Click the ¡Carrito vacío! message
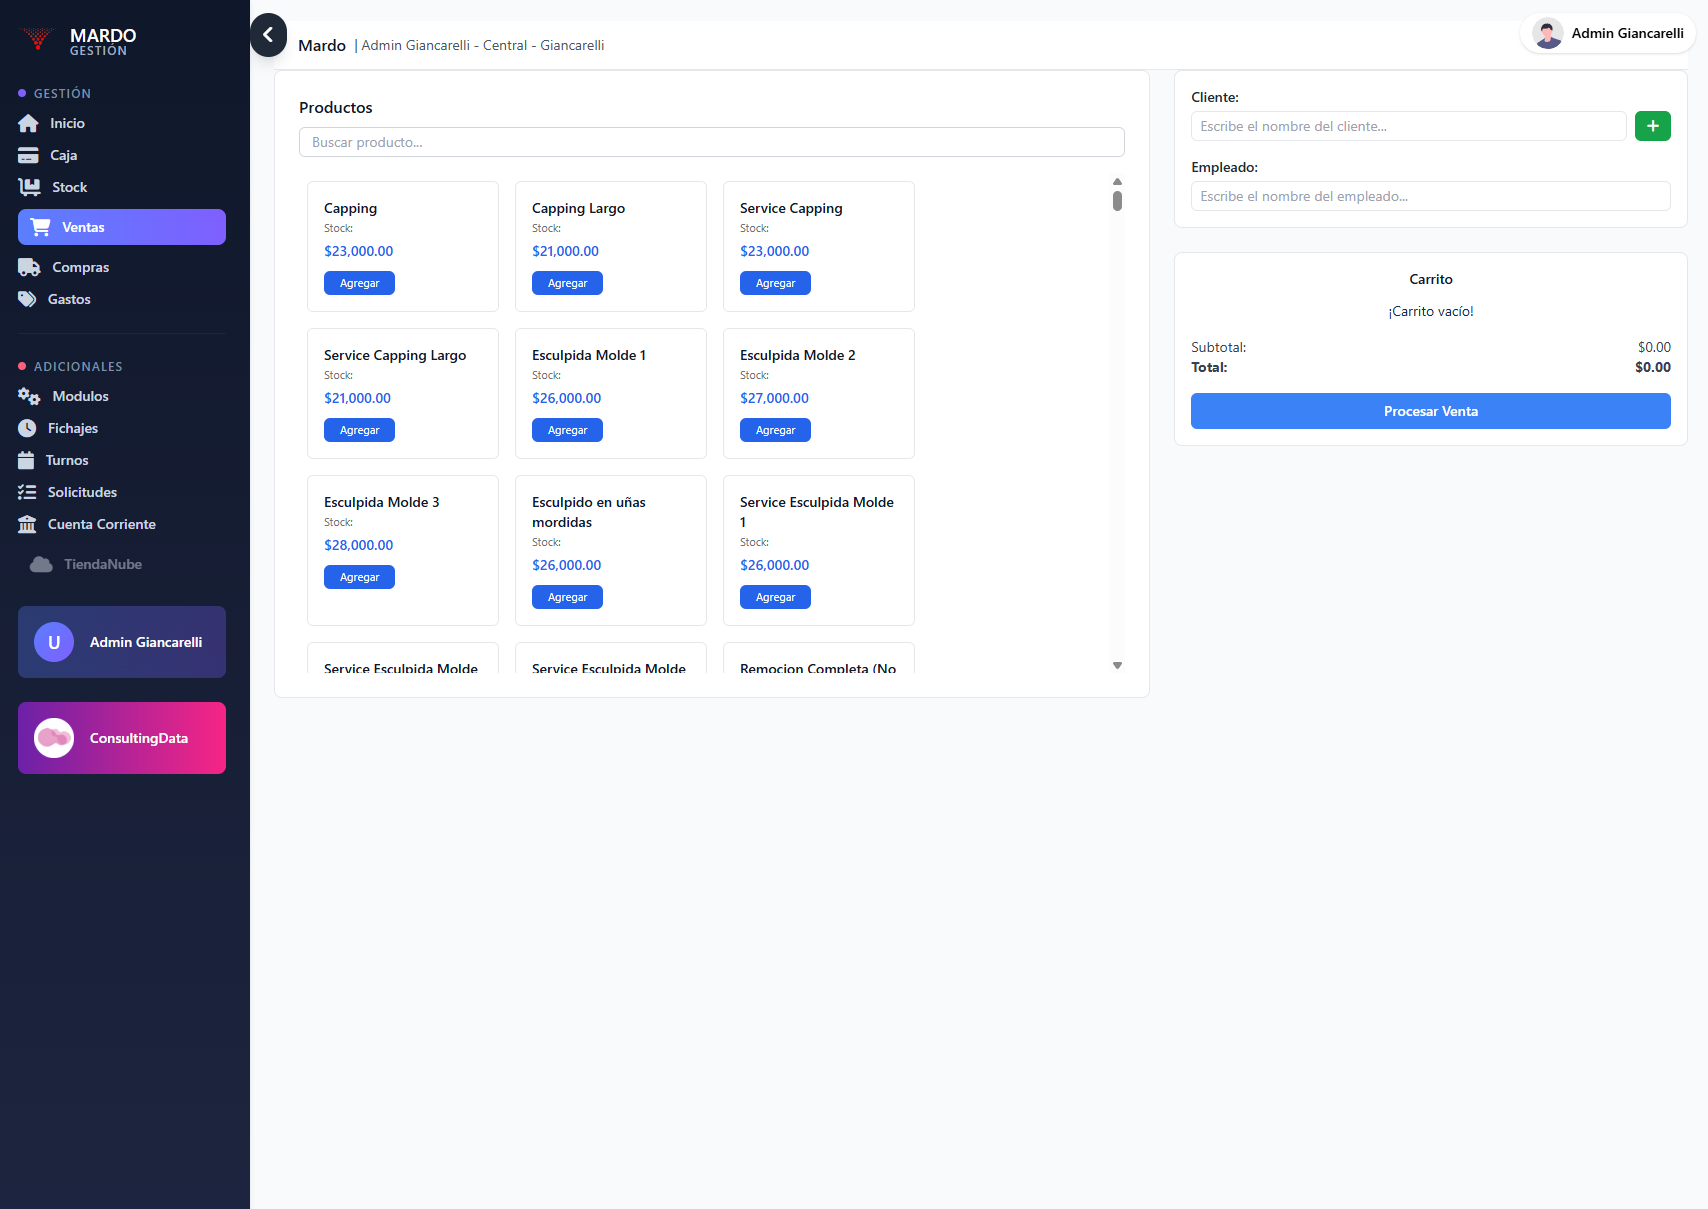Viewport: 1708px width, 1209px height. (x=1431, y=311)
